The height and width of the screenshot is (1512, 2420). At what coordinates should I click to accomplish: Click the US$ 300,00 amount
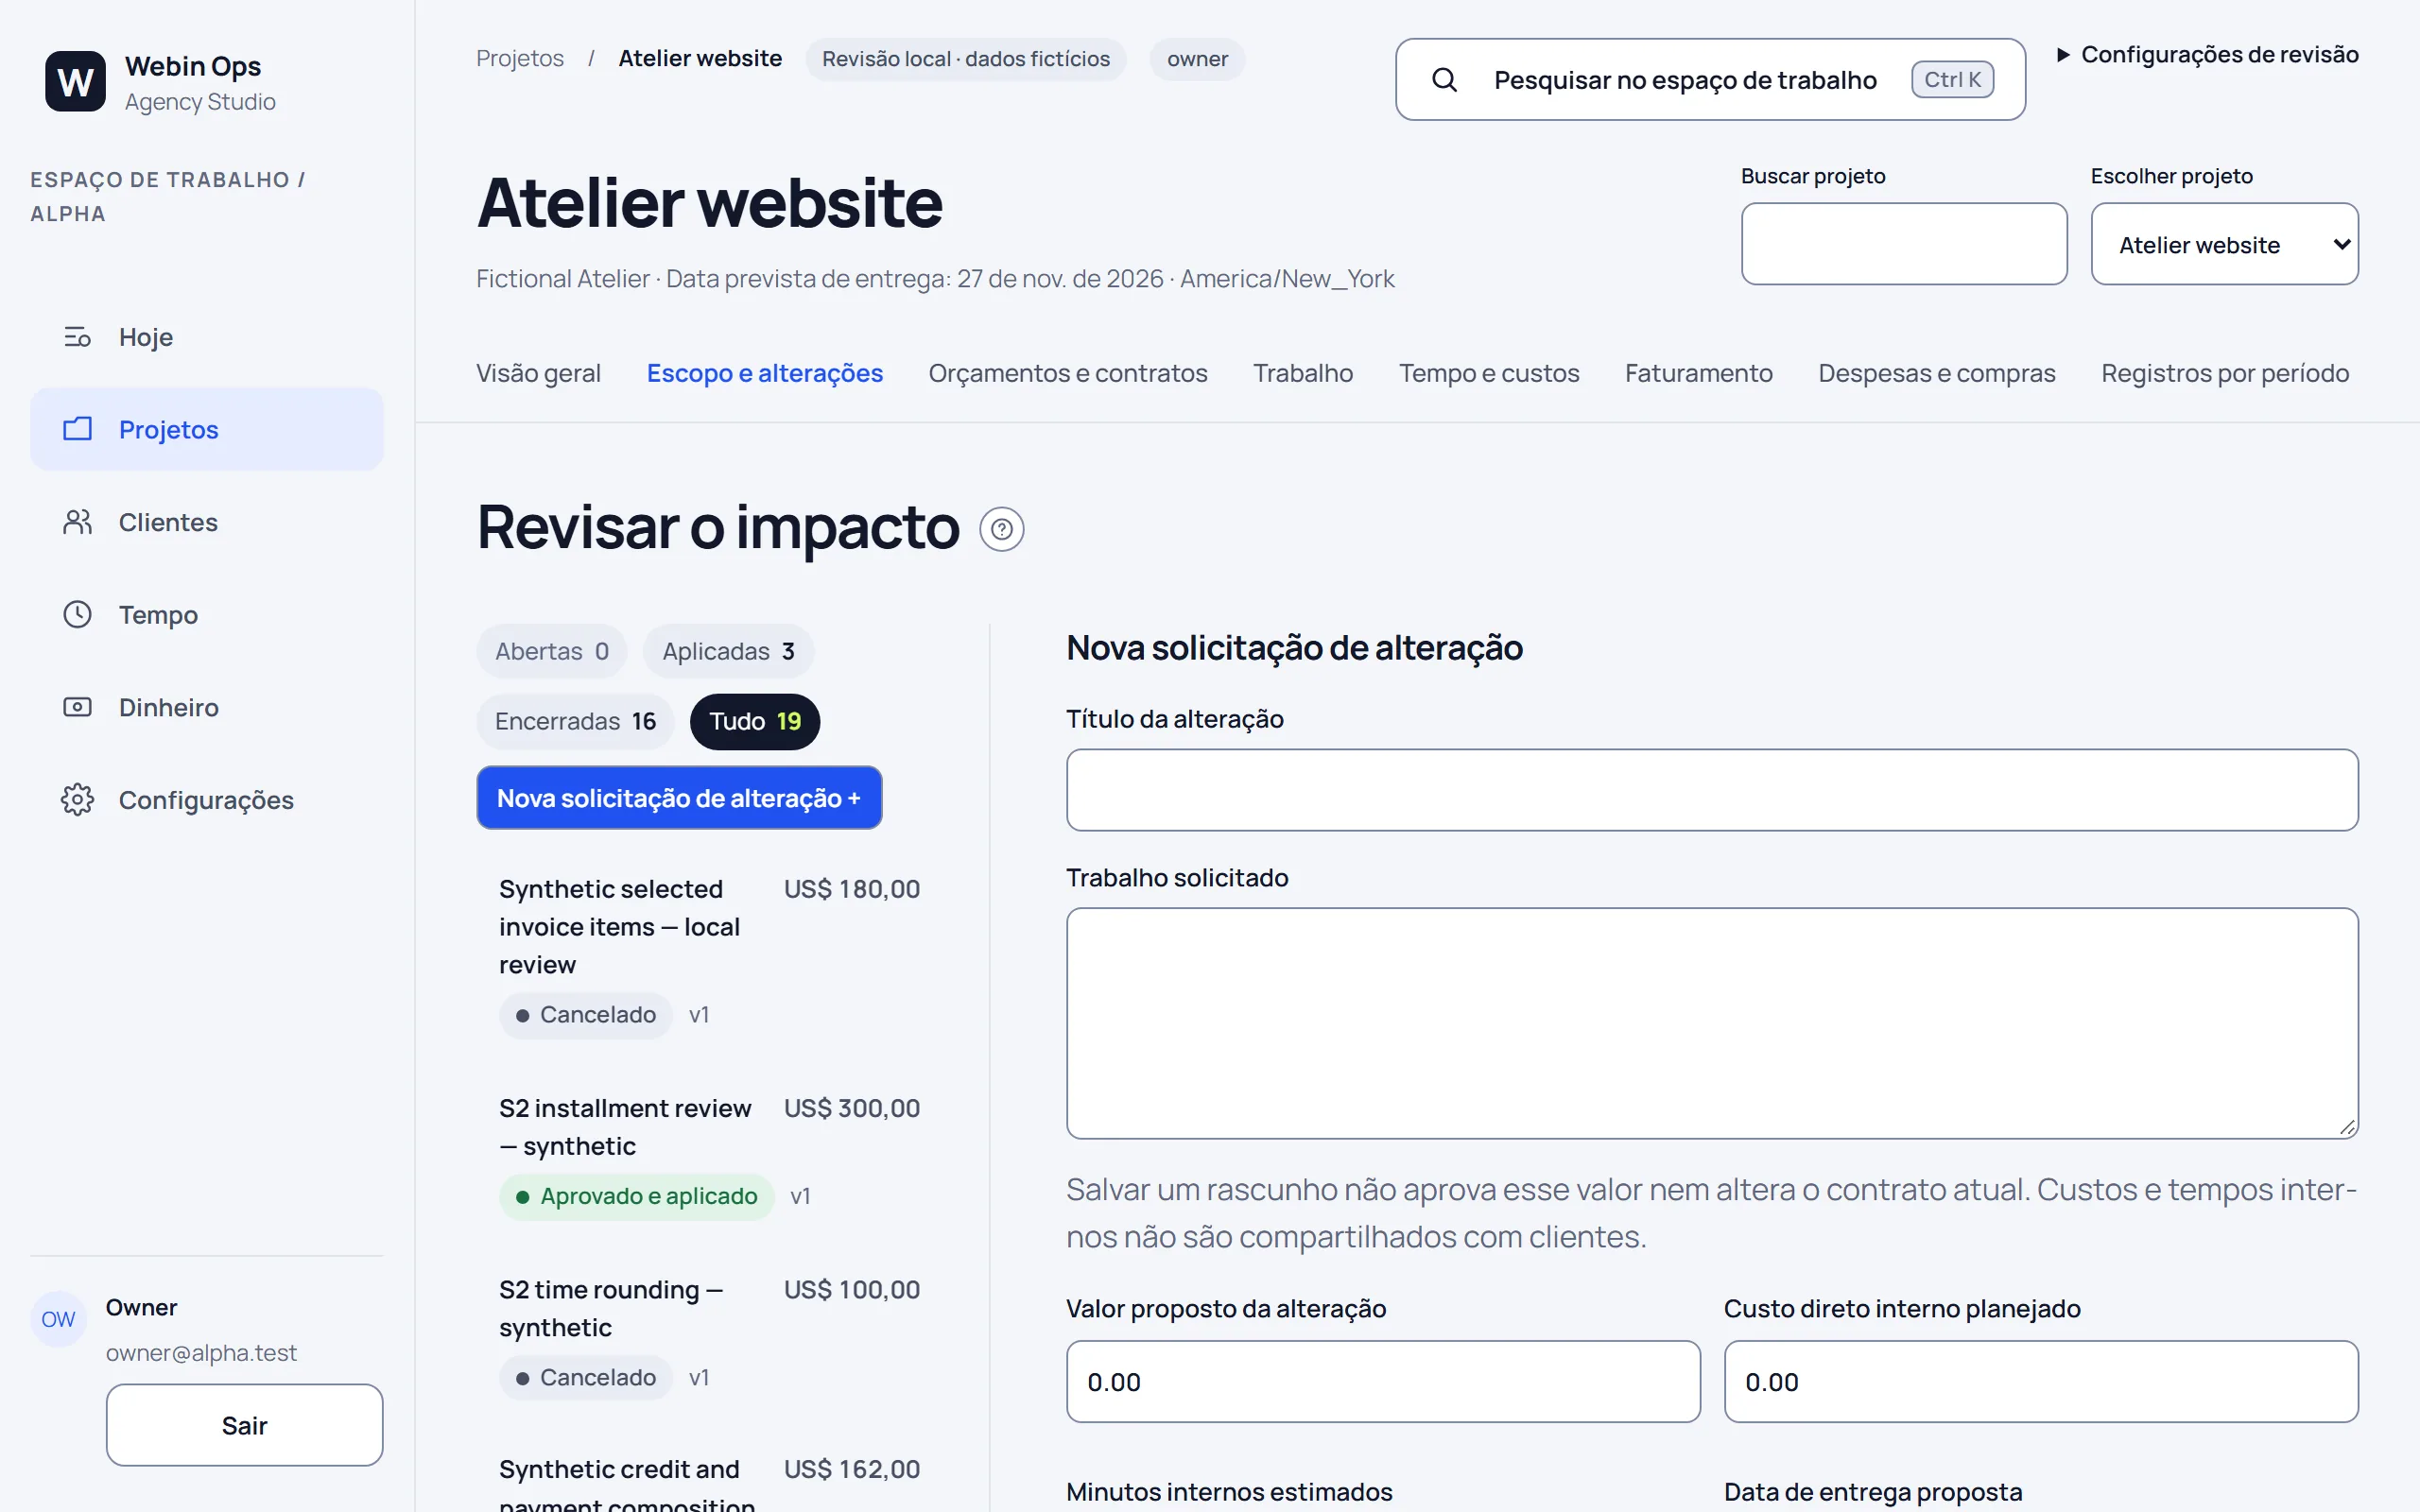pos(851,1108)
